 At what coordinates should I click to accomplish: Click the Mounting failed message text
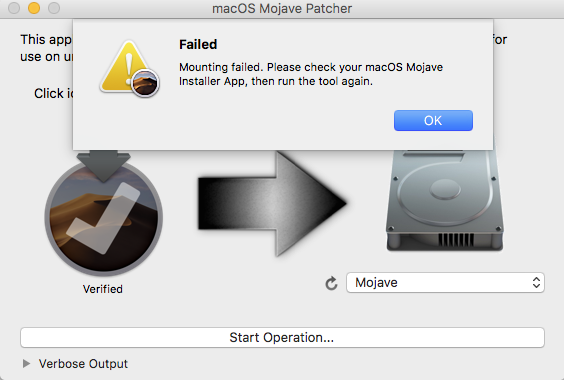tap(311, 74)
